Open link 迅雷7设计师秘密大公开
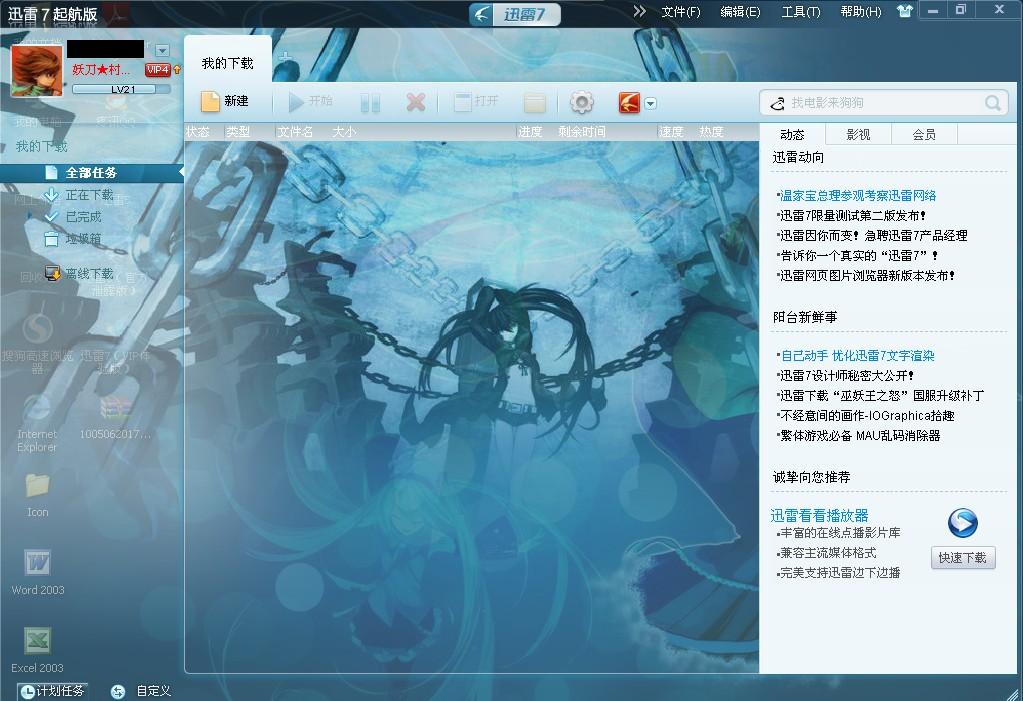 click(x=847, y=376)
